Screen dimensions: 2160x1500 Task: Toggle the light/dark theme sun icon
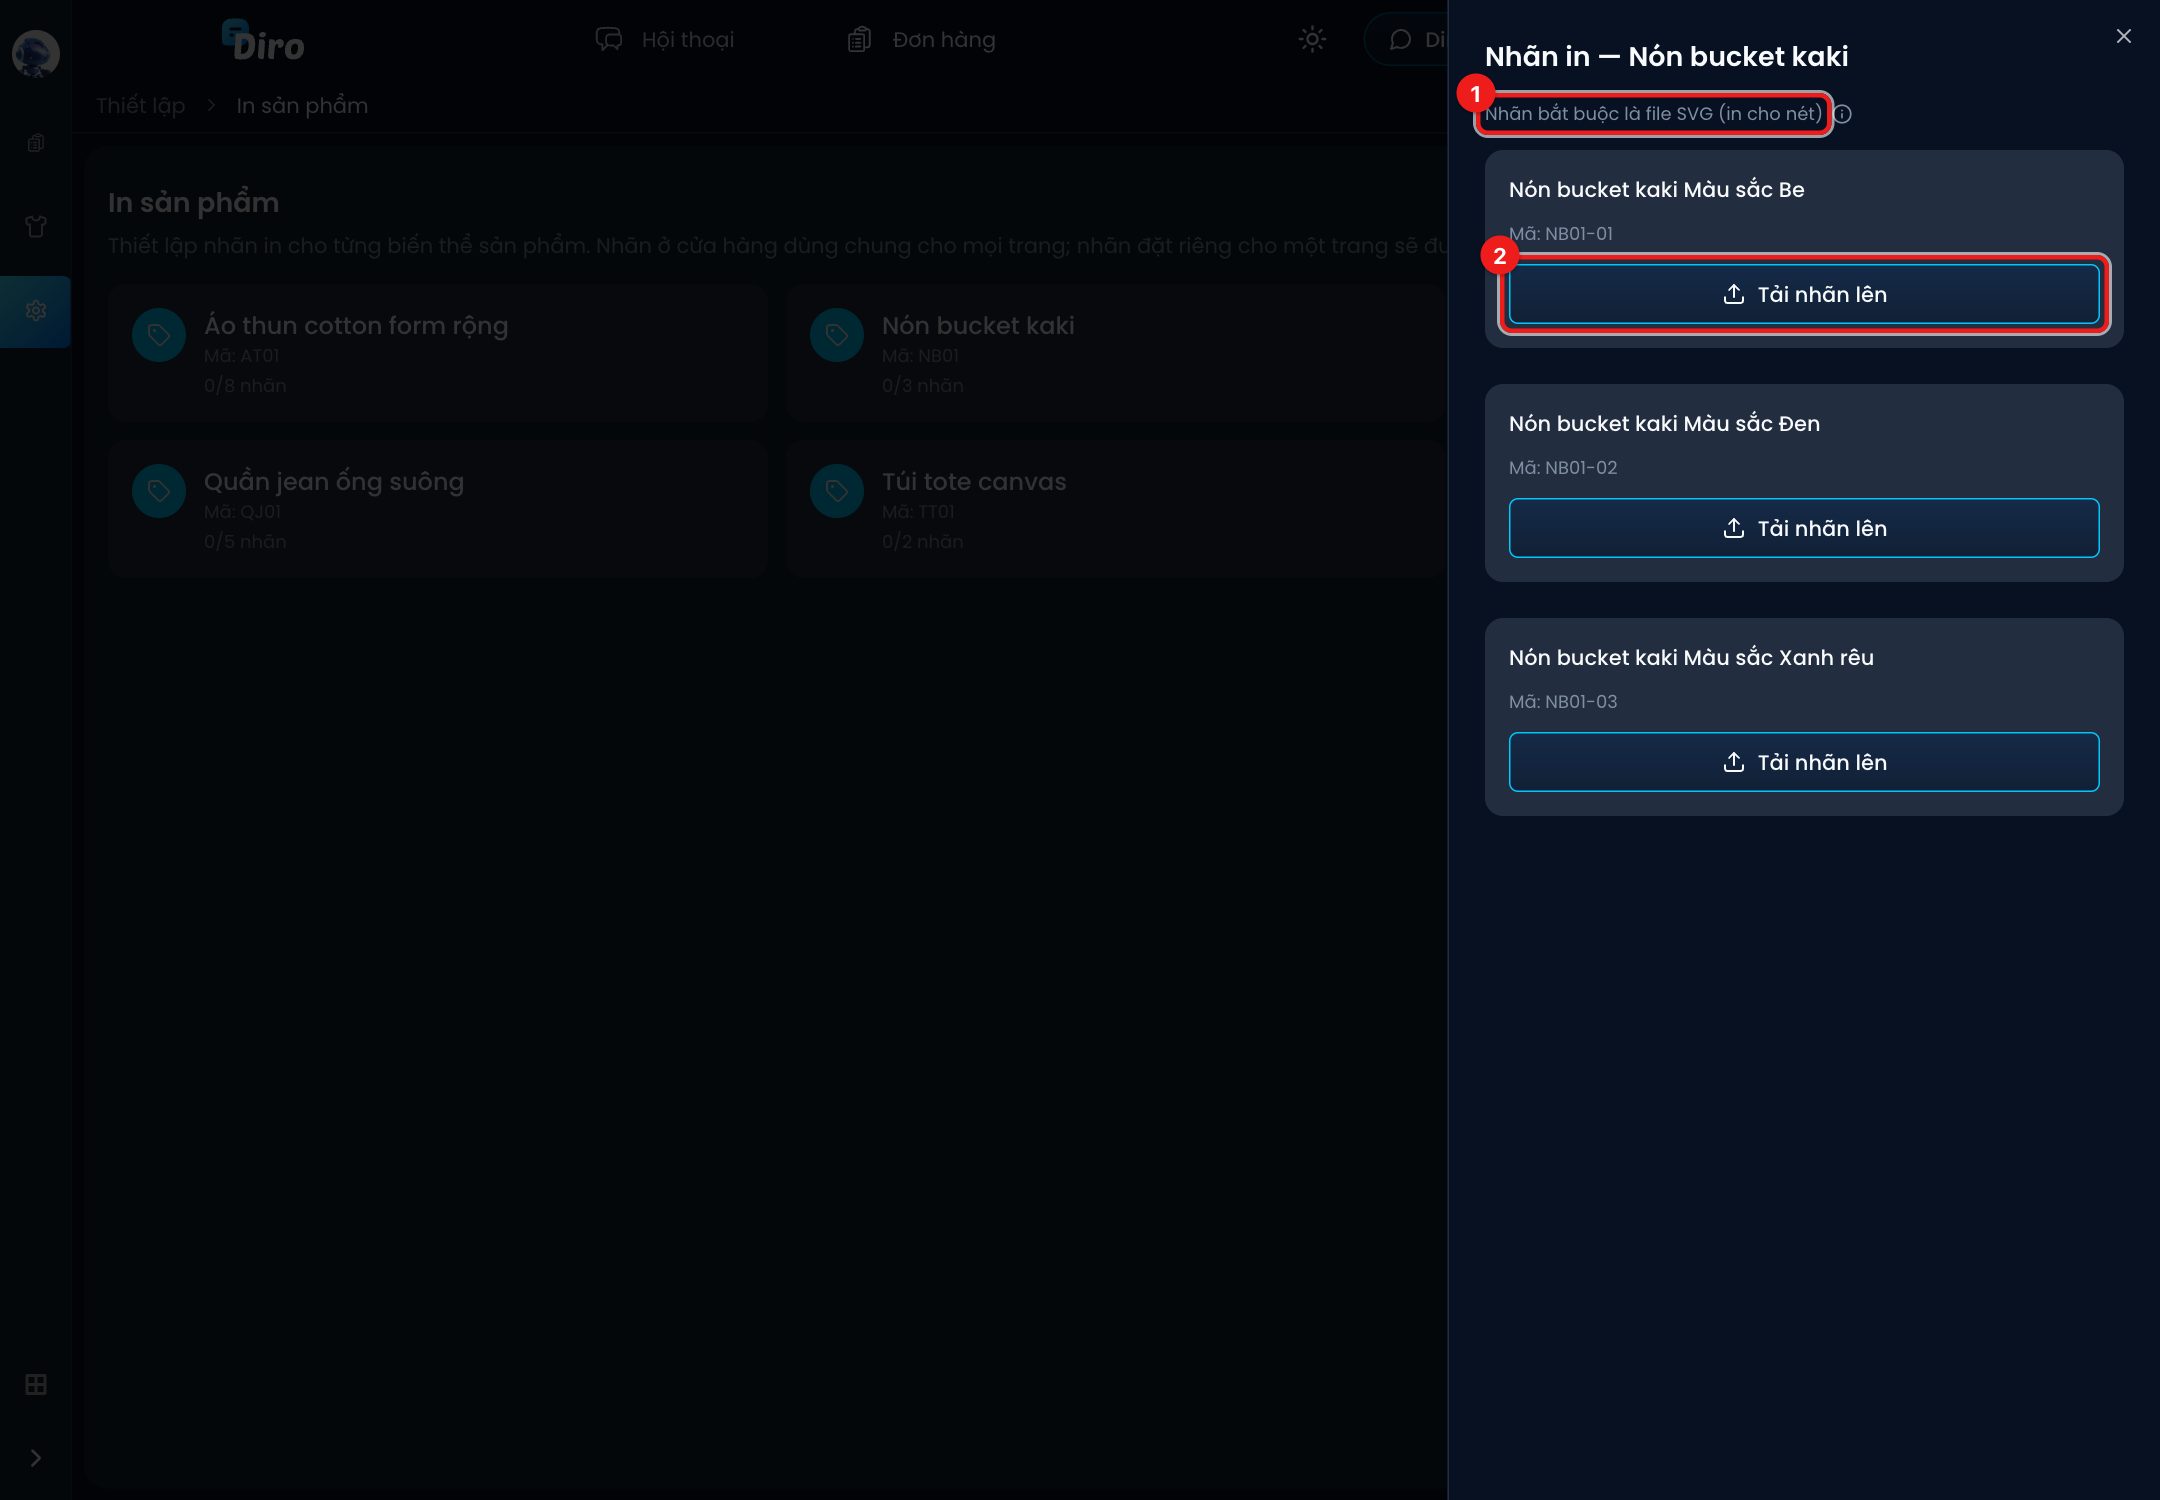coord(1312,39)
